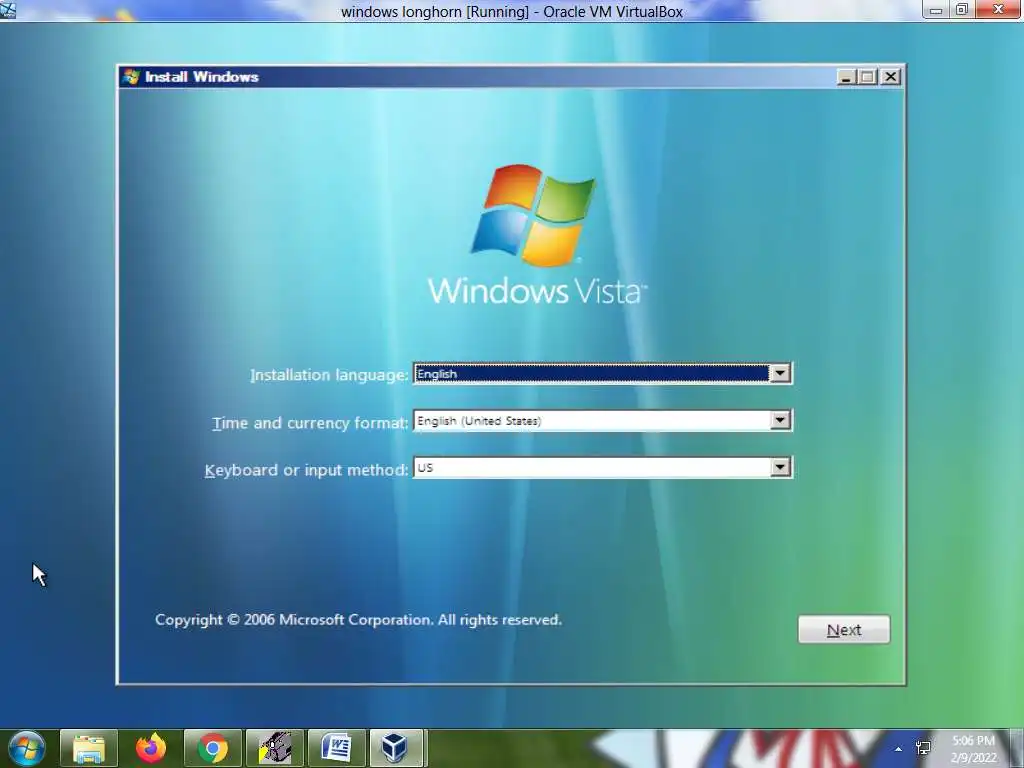Show hidden system tray icons
This screenshot has height=768, width=1024.
pos(899,749)
